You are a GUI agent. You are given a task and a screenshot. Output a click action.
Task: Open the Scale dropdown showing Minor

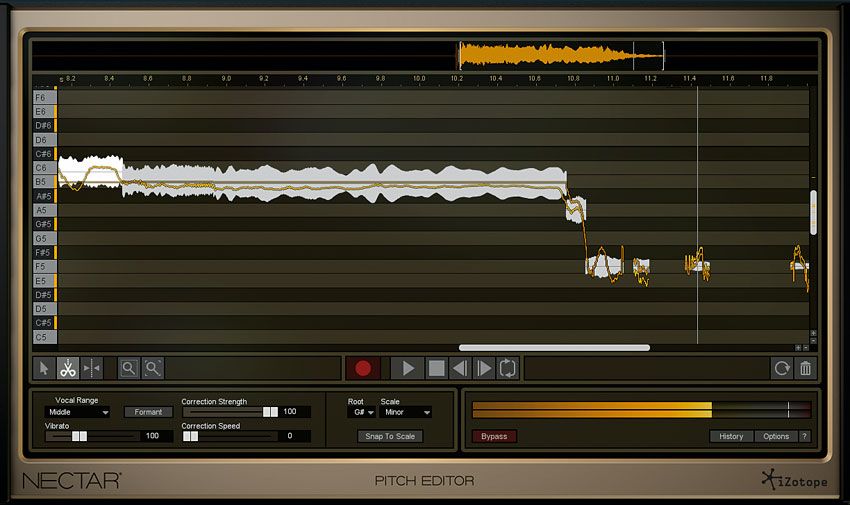405,412
